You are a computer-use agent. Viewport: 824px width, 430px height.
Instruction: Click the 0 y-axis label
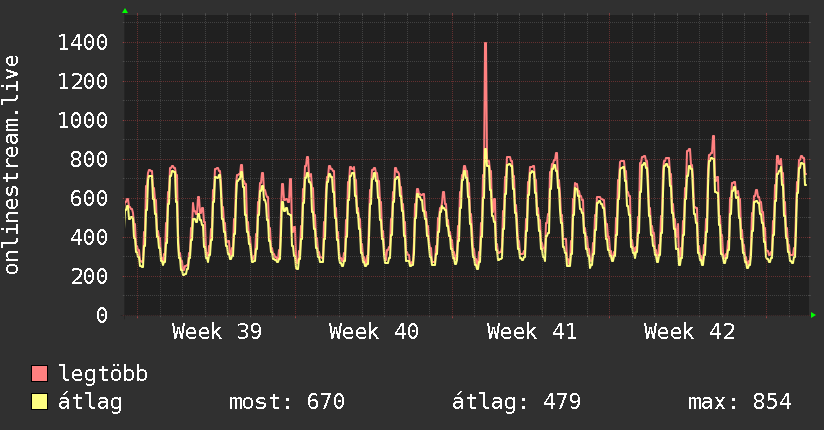pos(102,315)
